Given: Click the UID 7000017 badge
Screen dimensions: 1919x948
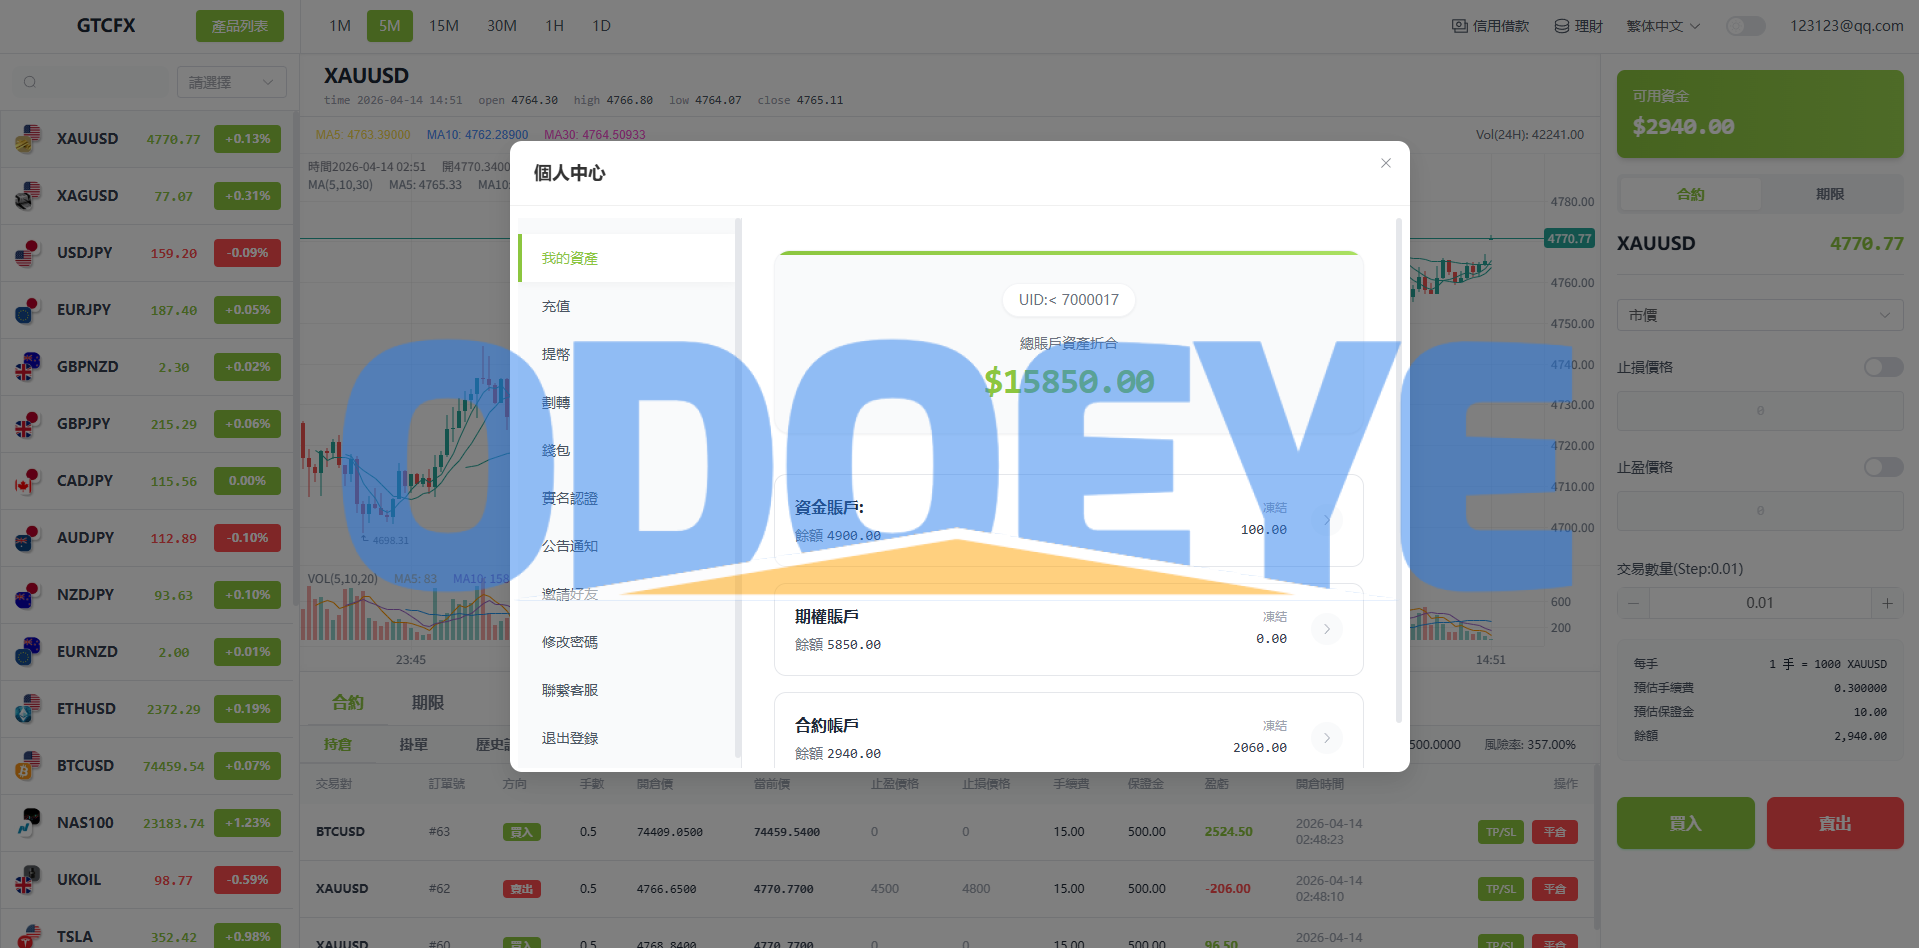Looking at the screenshot, I should pyautogui.click(x=1068, y=300).
